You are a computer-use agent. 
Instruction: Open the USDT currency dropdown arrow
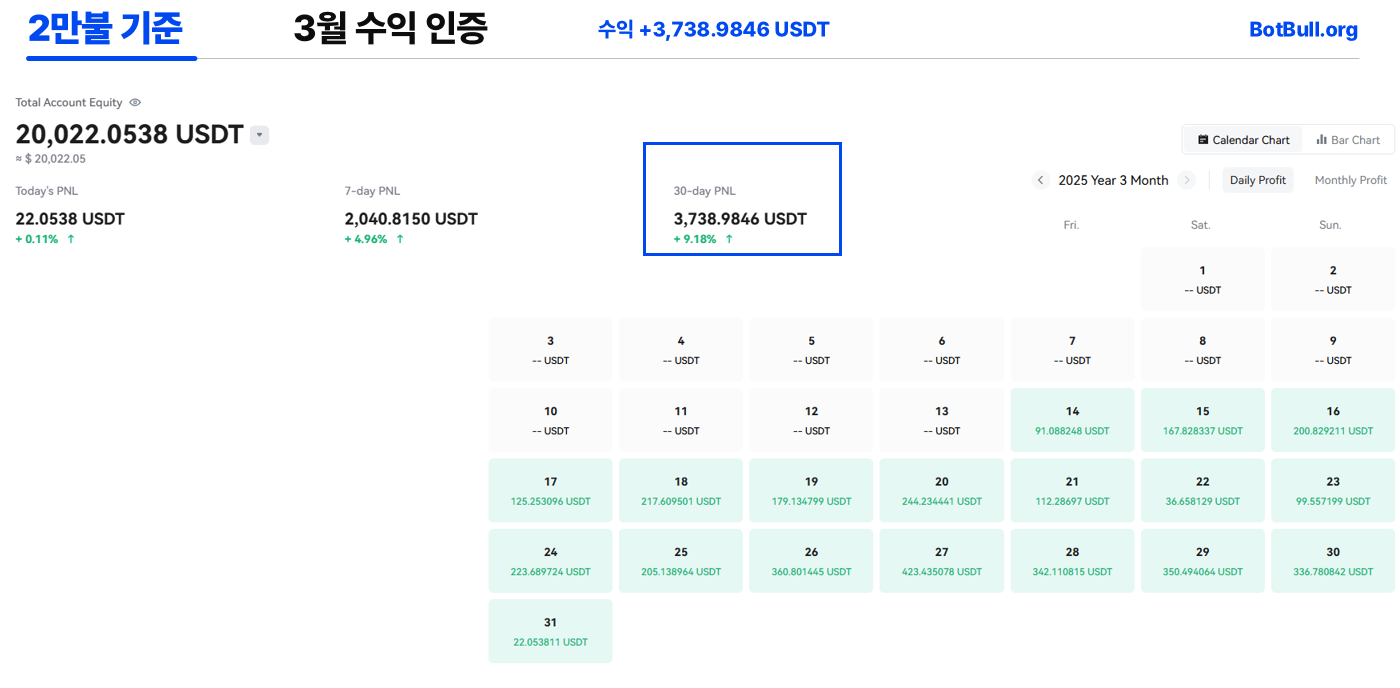[259, 135]
